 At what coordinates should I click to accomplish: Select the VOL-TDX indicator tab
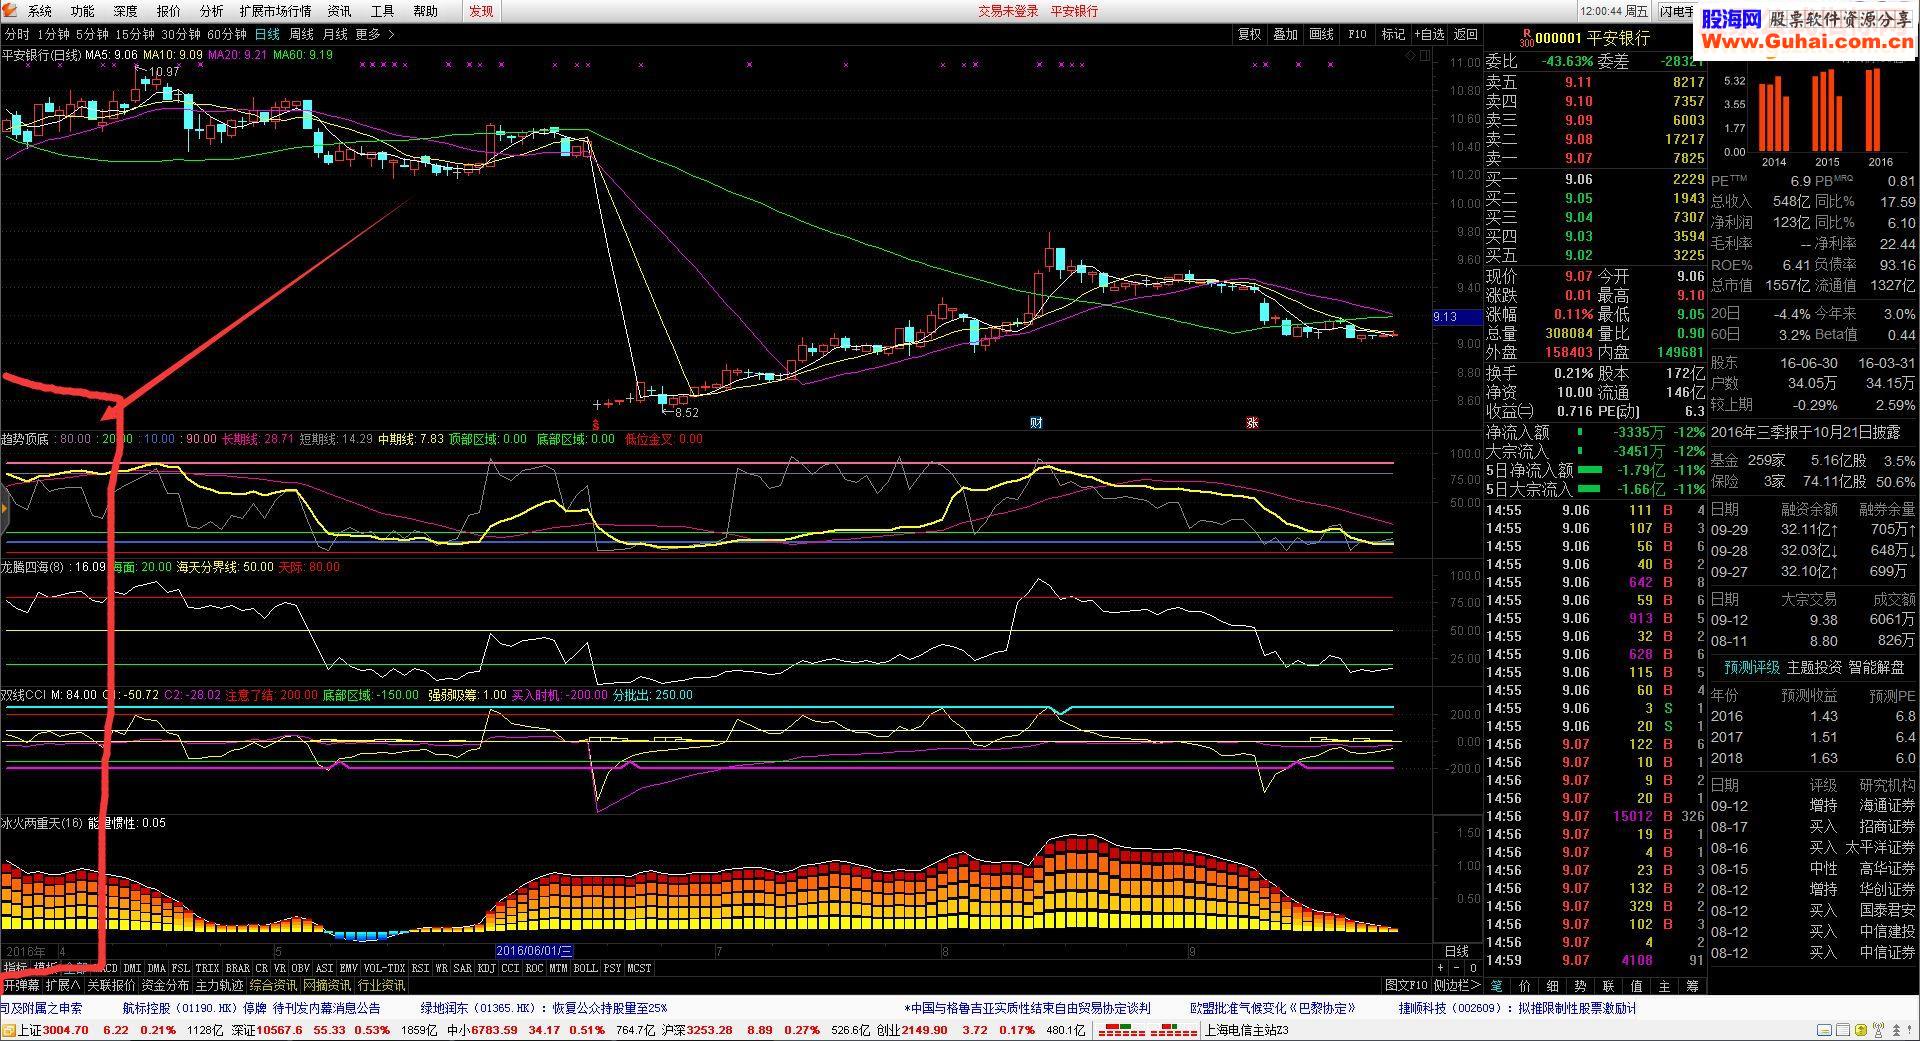click(x=384, y=968)
